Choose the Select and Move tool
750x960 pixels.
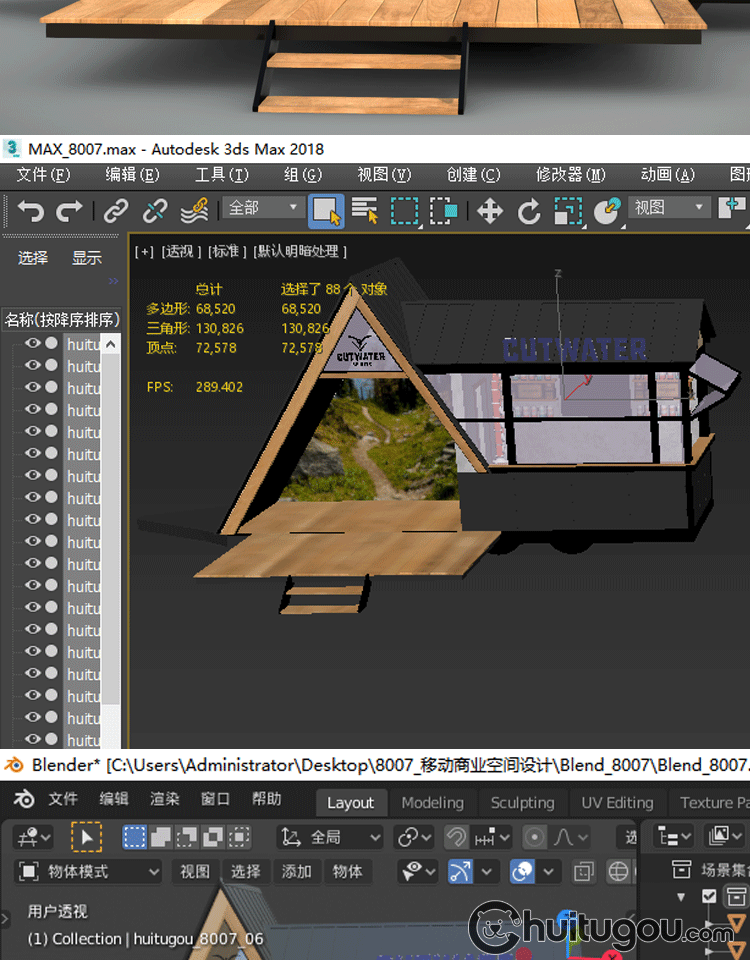tap(489, 211)
